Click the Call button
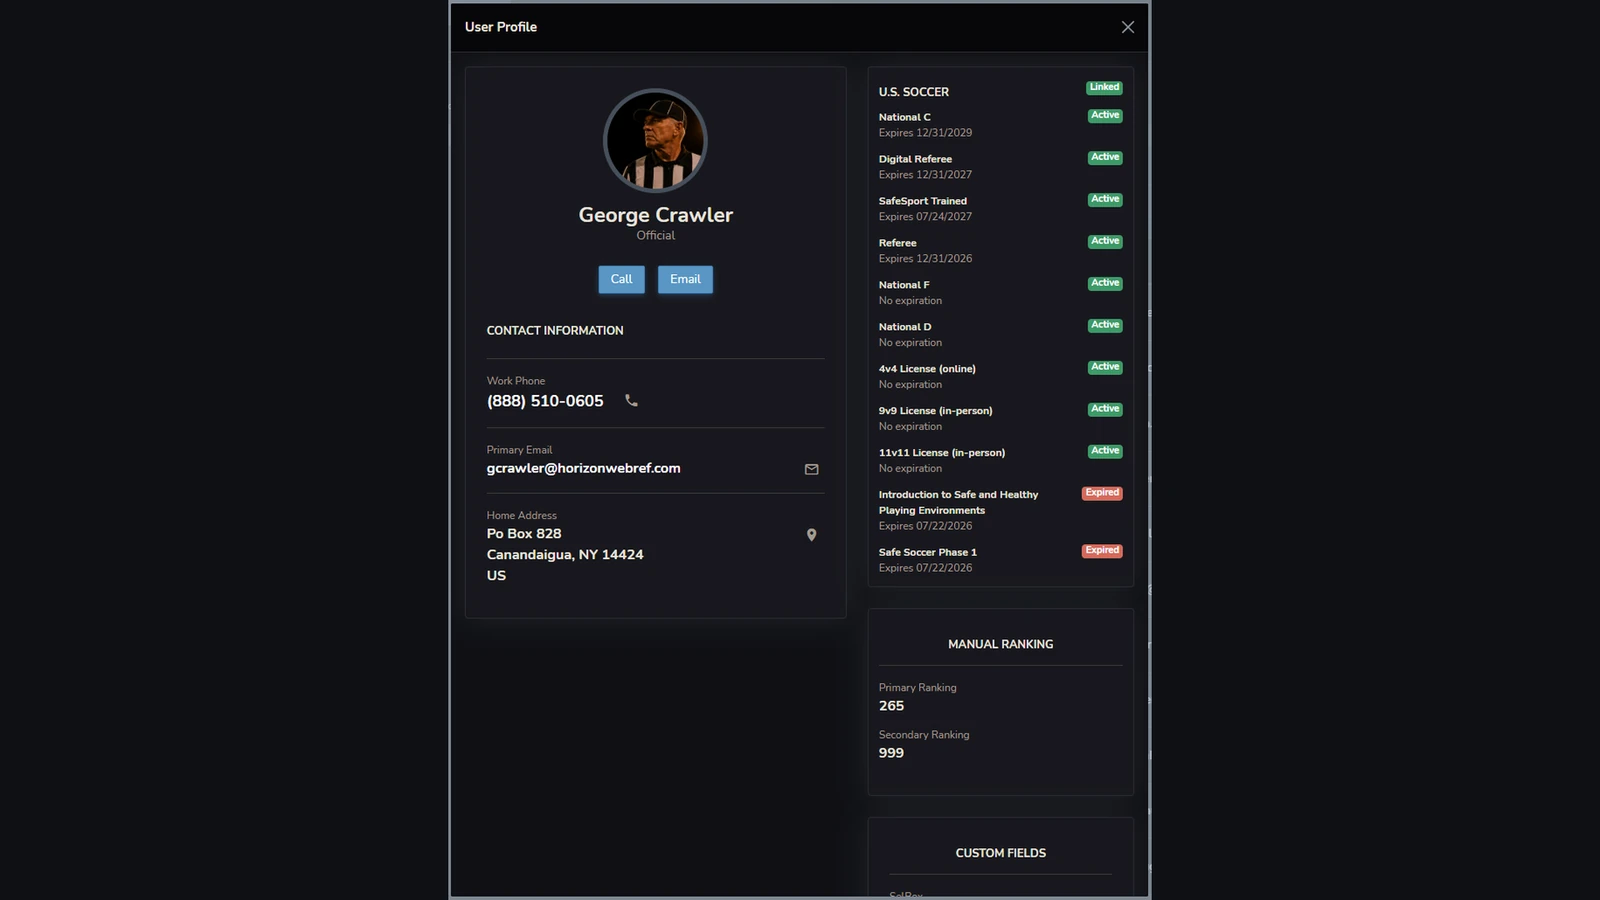Screen dimensions: 1600x900 621,279
